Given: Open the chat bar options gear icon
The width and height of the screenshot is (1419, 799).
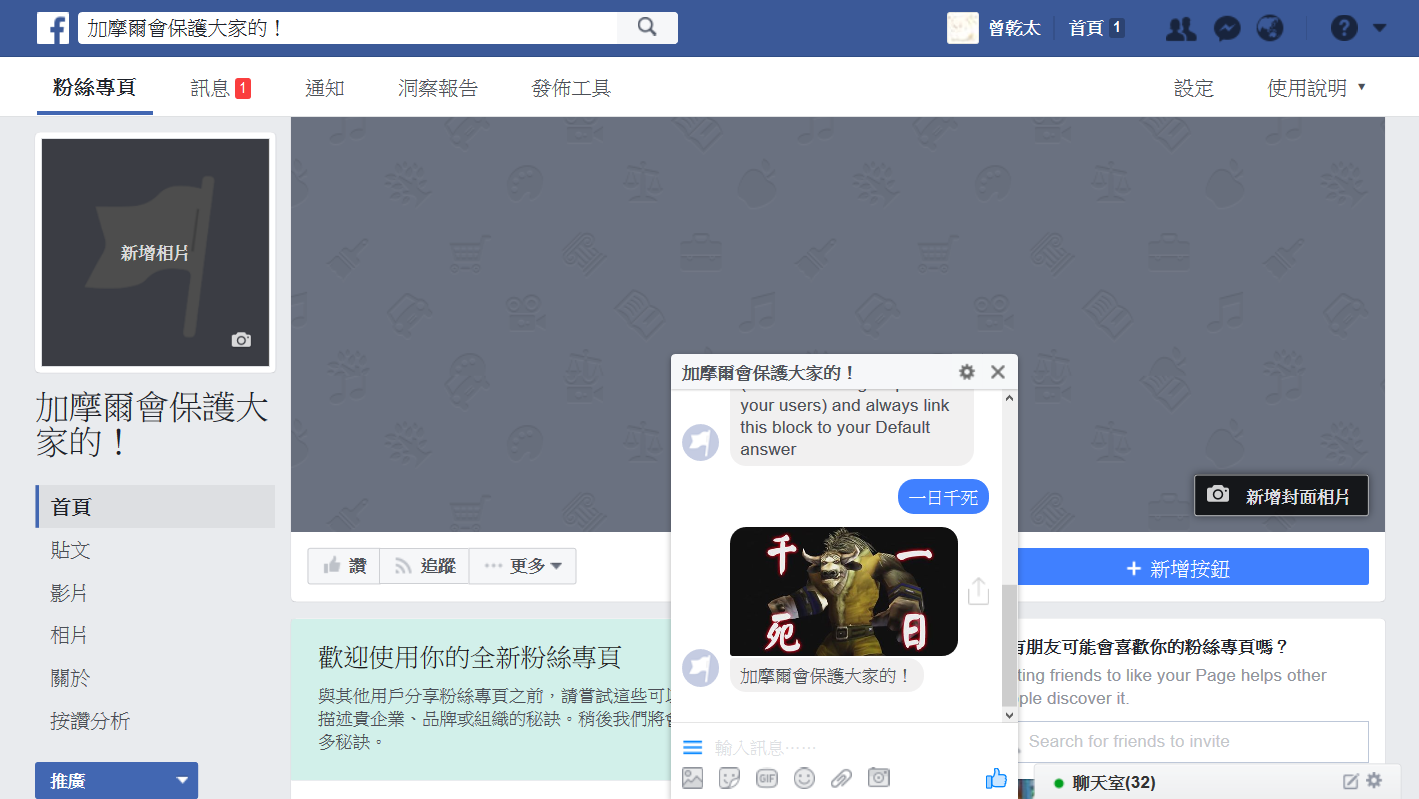Looking at the screenshot, I should click(1374, 780).
